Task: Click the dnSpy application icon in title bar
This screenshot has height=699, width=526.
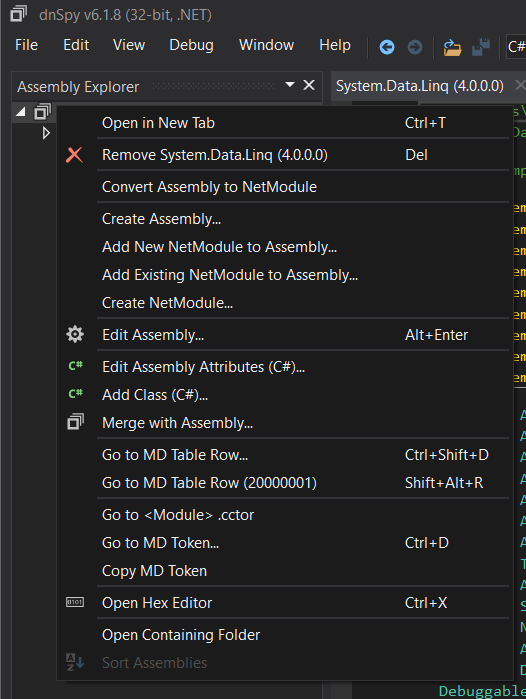Action: click(18, 14)
